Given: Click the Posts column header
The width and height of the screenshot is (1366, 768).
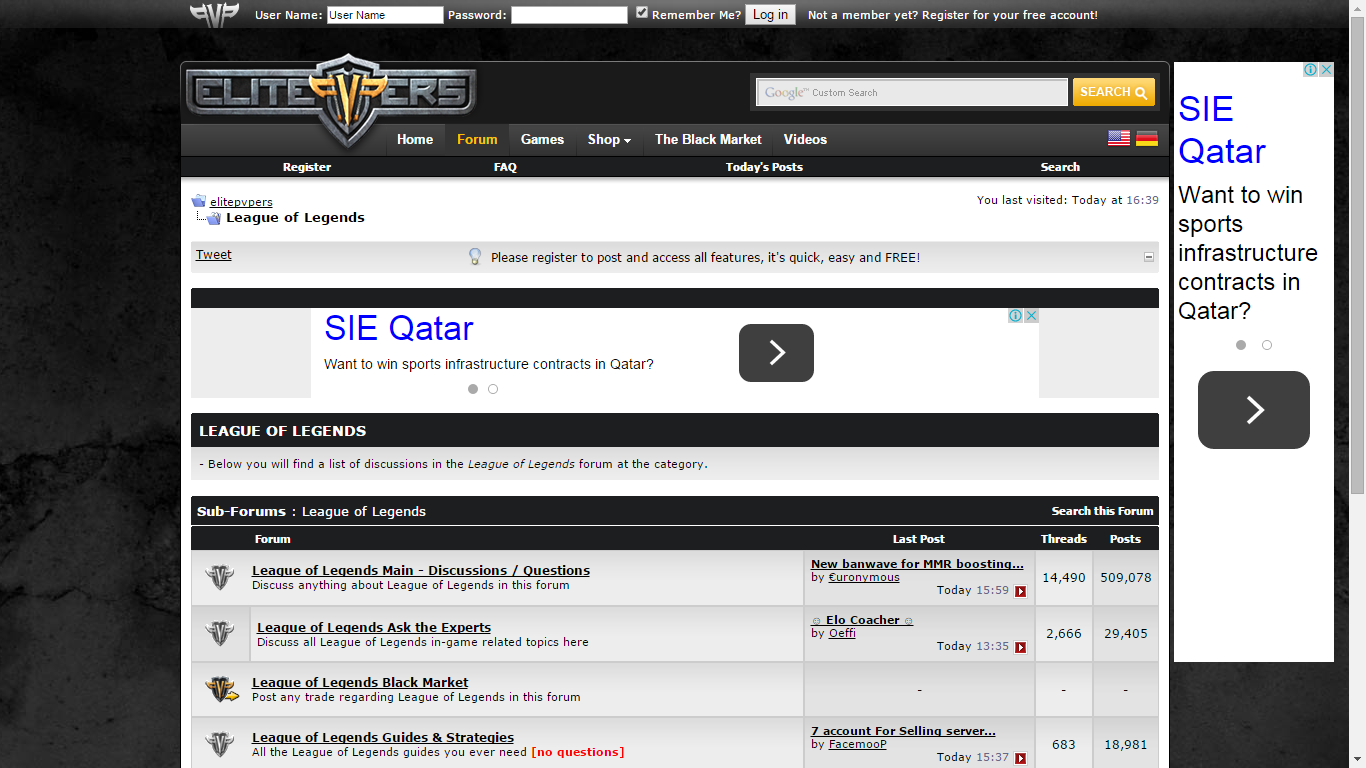Looking at the screenshot, I should (x=1125, y=539).
